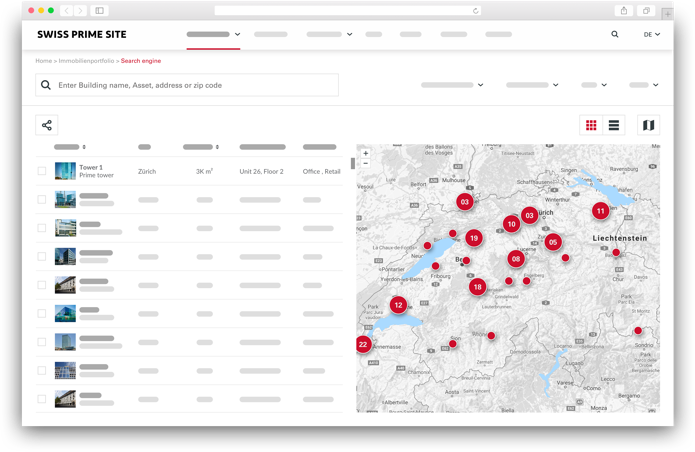
Task: Open Tower 1 Prime tower listing
Action: [96, 171]
